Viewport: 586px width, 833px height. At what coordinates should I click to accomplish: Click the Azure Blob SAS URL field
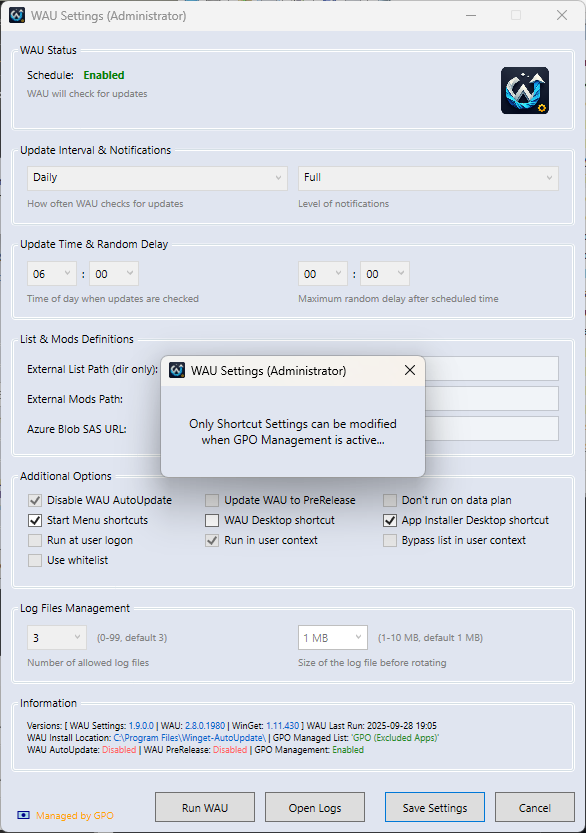click(x=491, y=428)
